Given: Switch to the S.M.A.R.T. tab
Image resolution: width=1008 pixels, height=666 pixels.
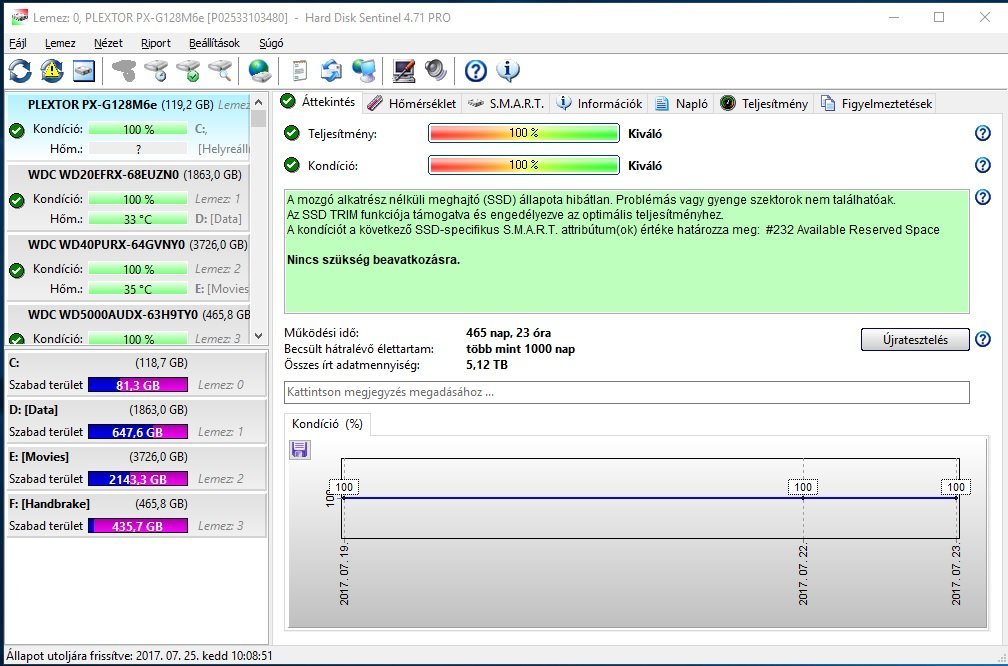Looking at the screenshot, I should click(506, 104).
